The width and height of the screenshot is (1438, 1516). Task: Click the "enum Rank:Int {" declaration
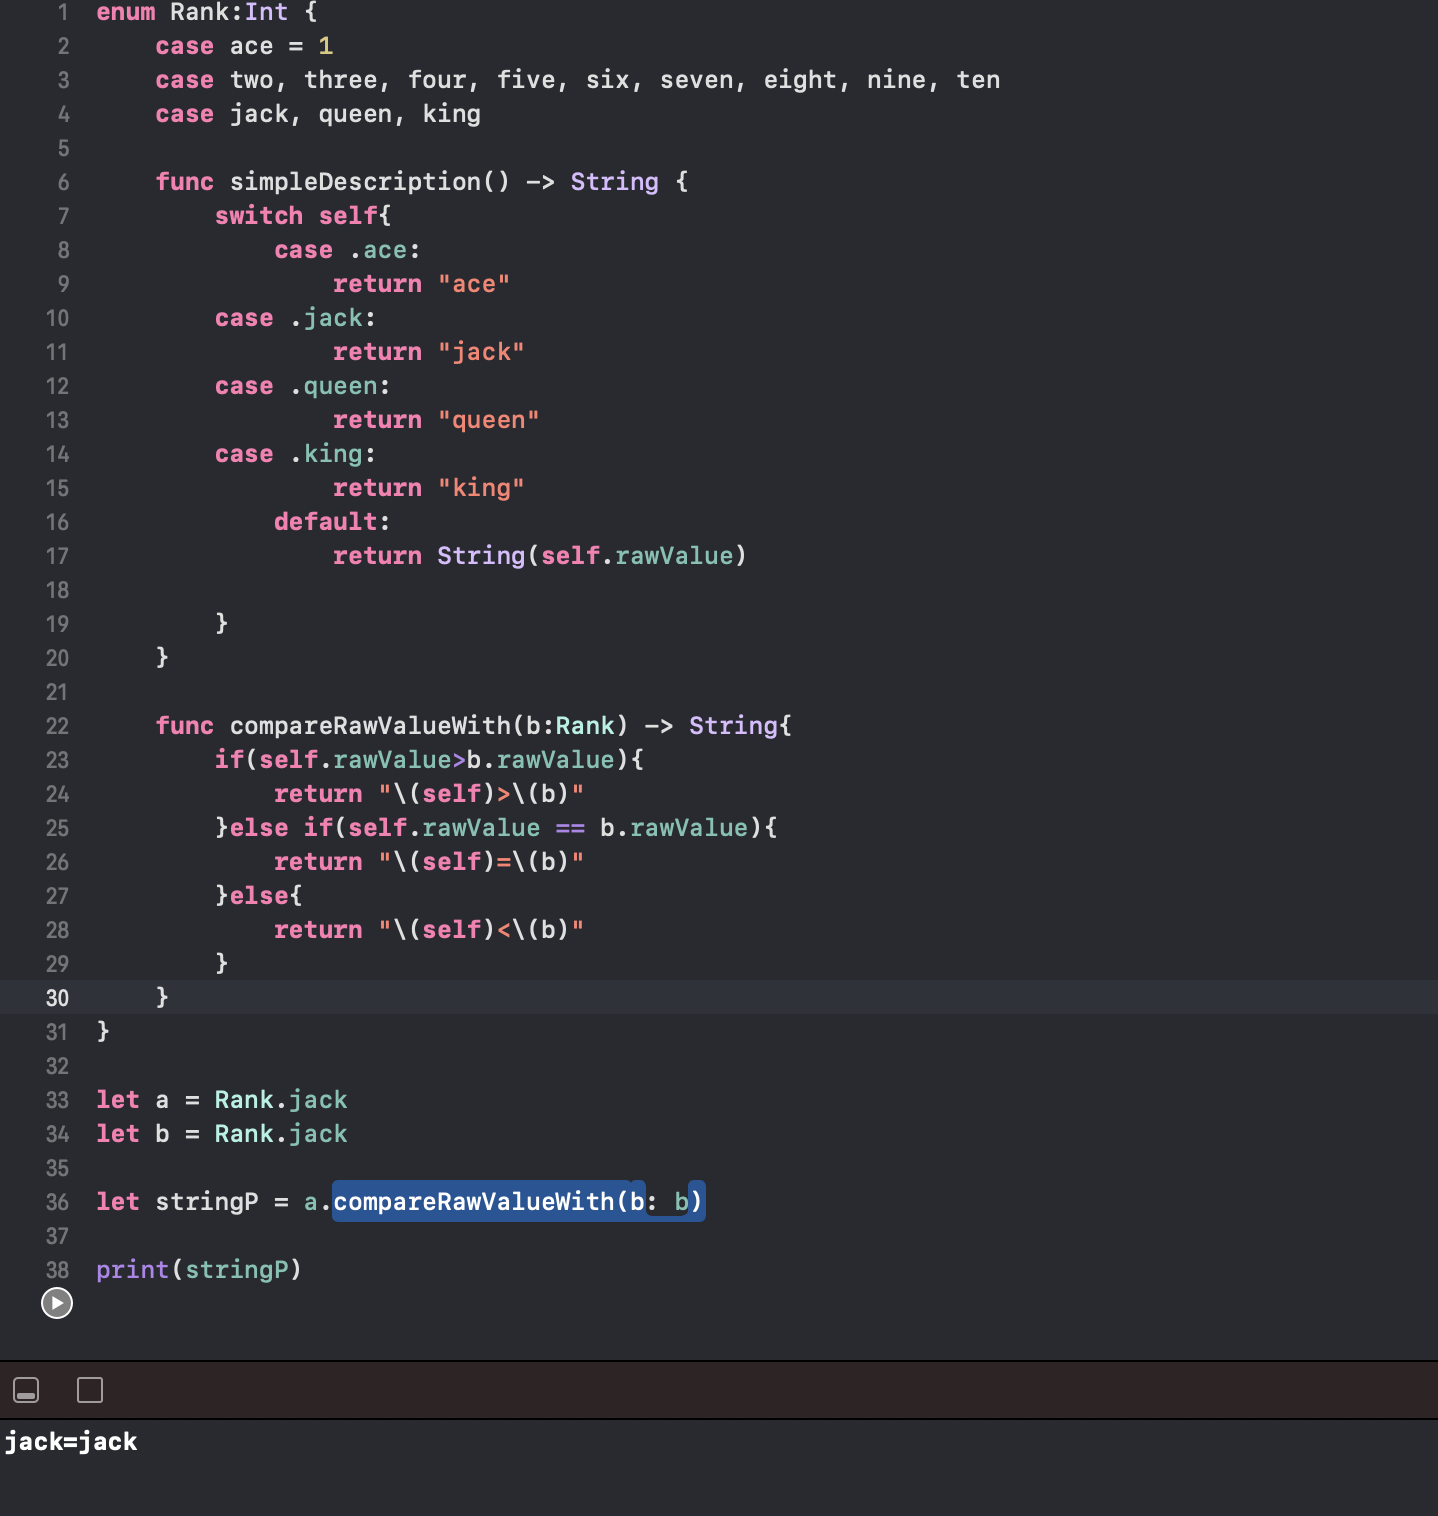point(207,12)
